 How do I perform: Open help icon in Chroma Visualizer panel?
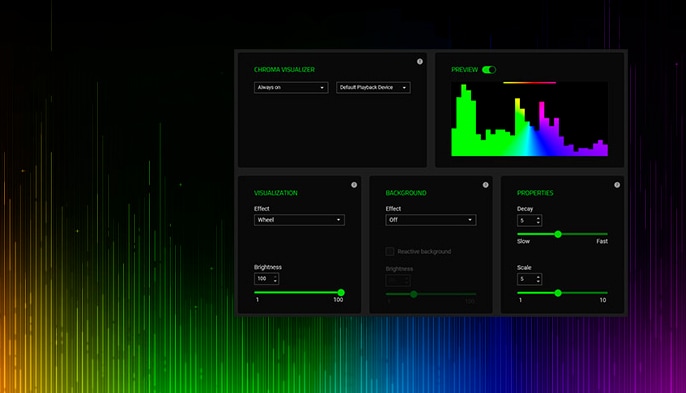(420, 62)
